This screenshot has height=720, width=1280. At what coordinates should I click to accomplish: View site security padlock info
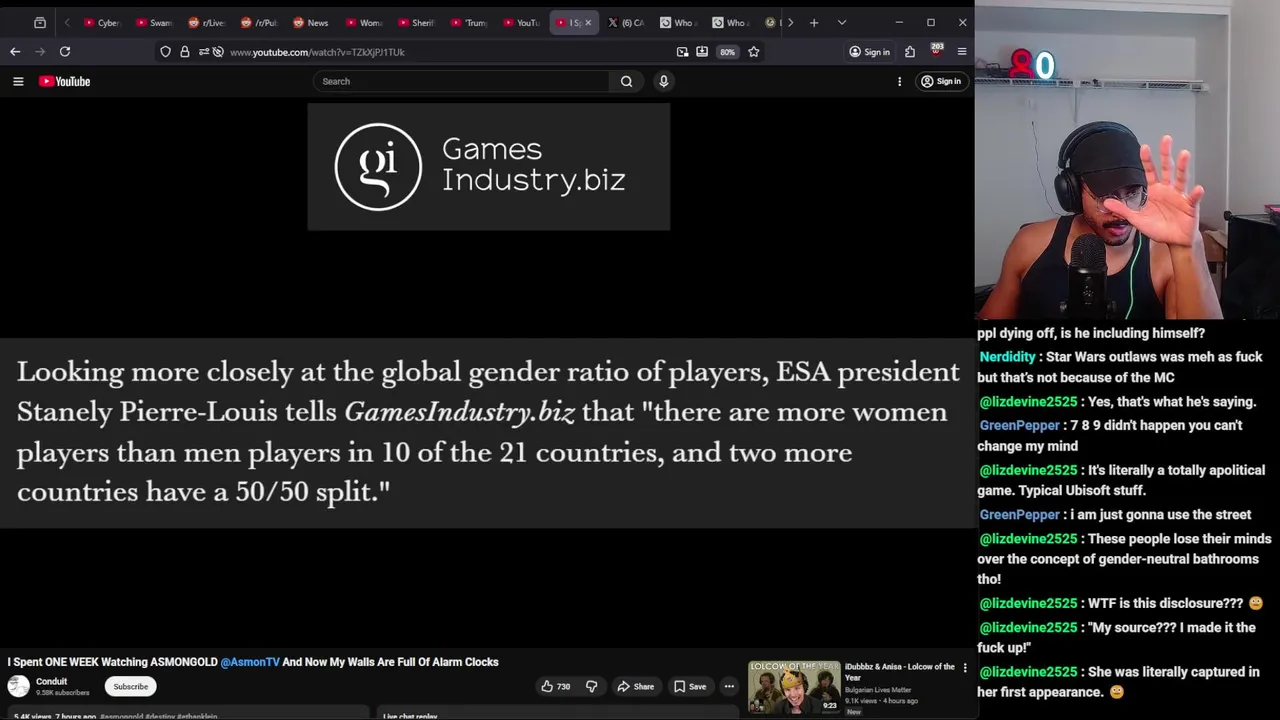tap(185, 52)
